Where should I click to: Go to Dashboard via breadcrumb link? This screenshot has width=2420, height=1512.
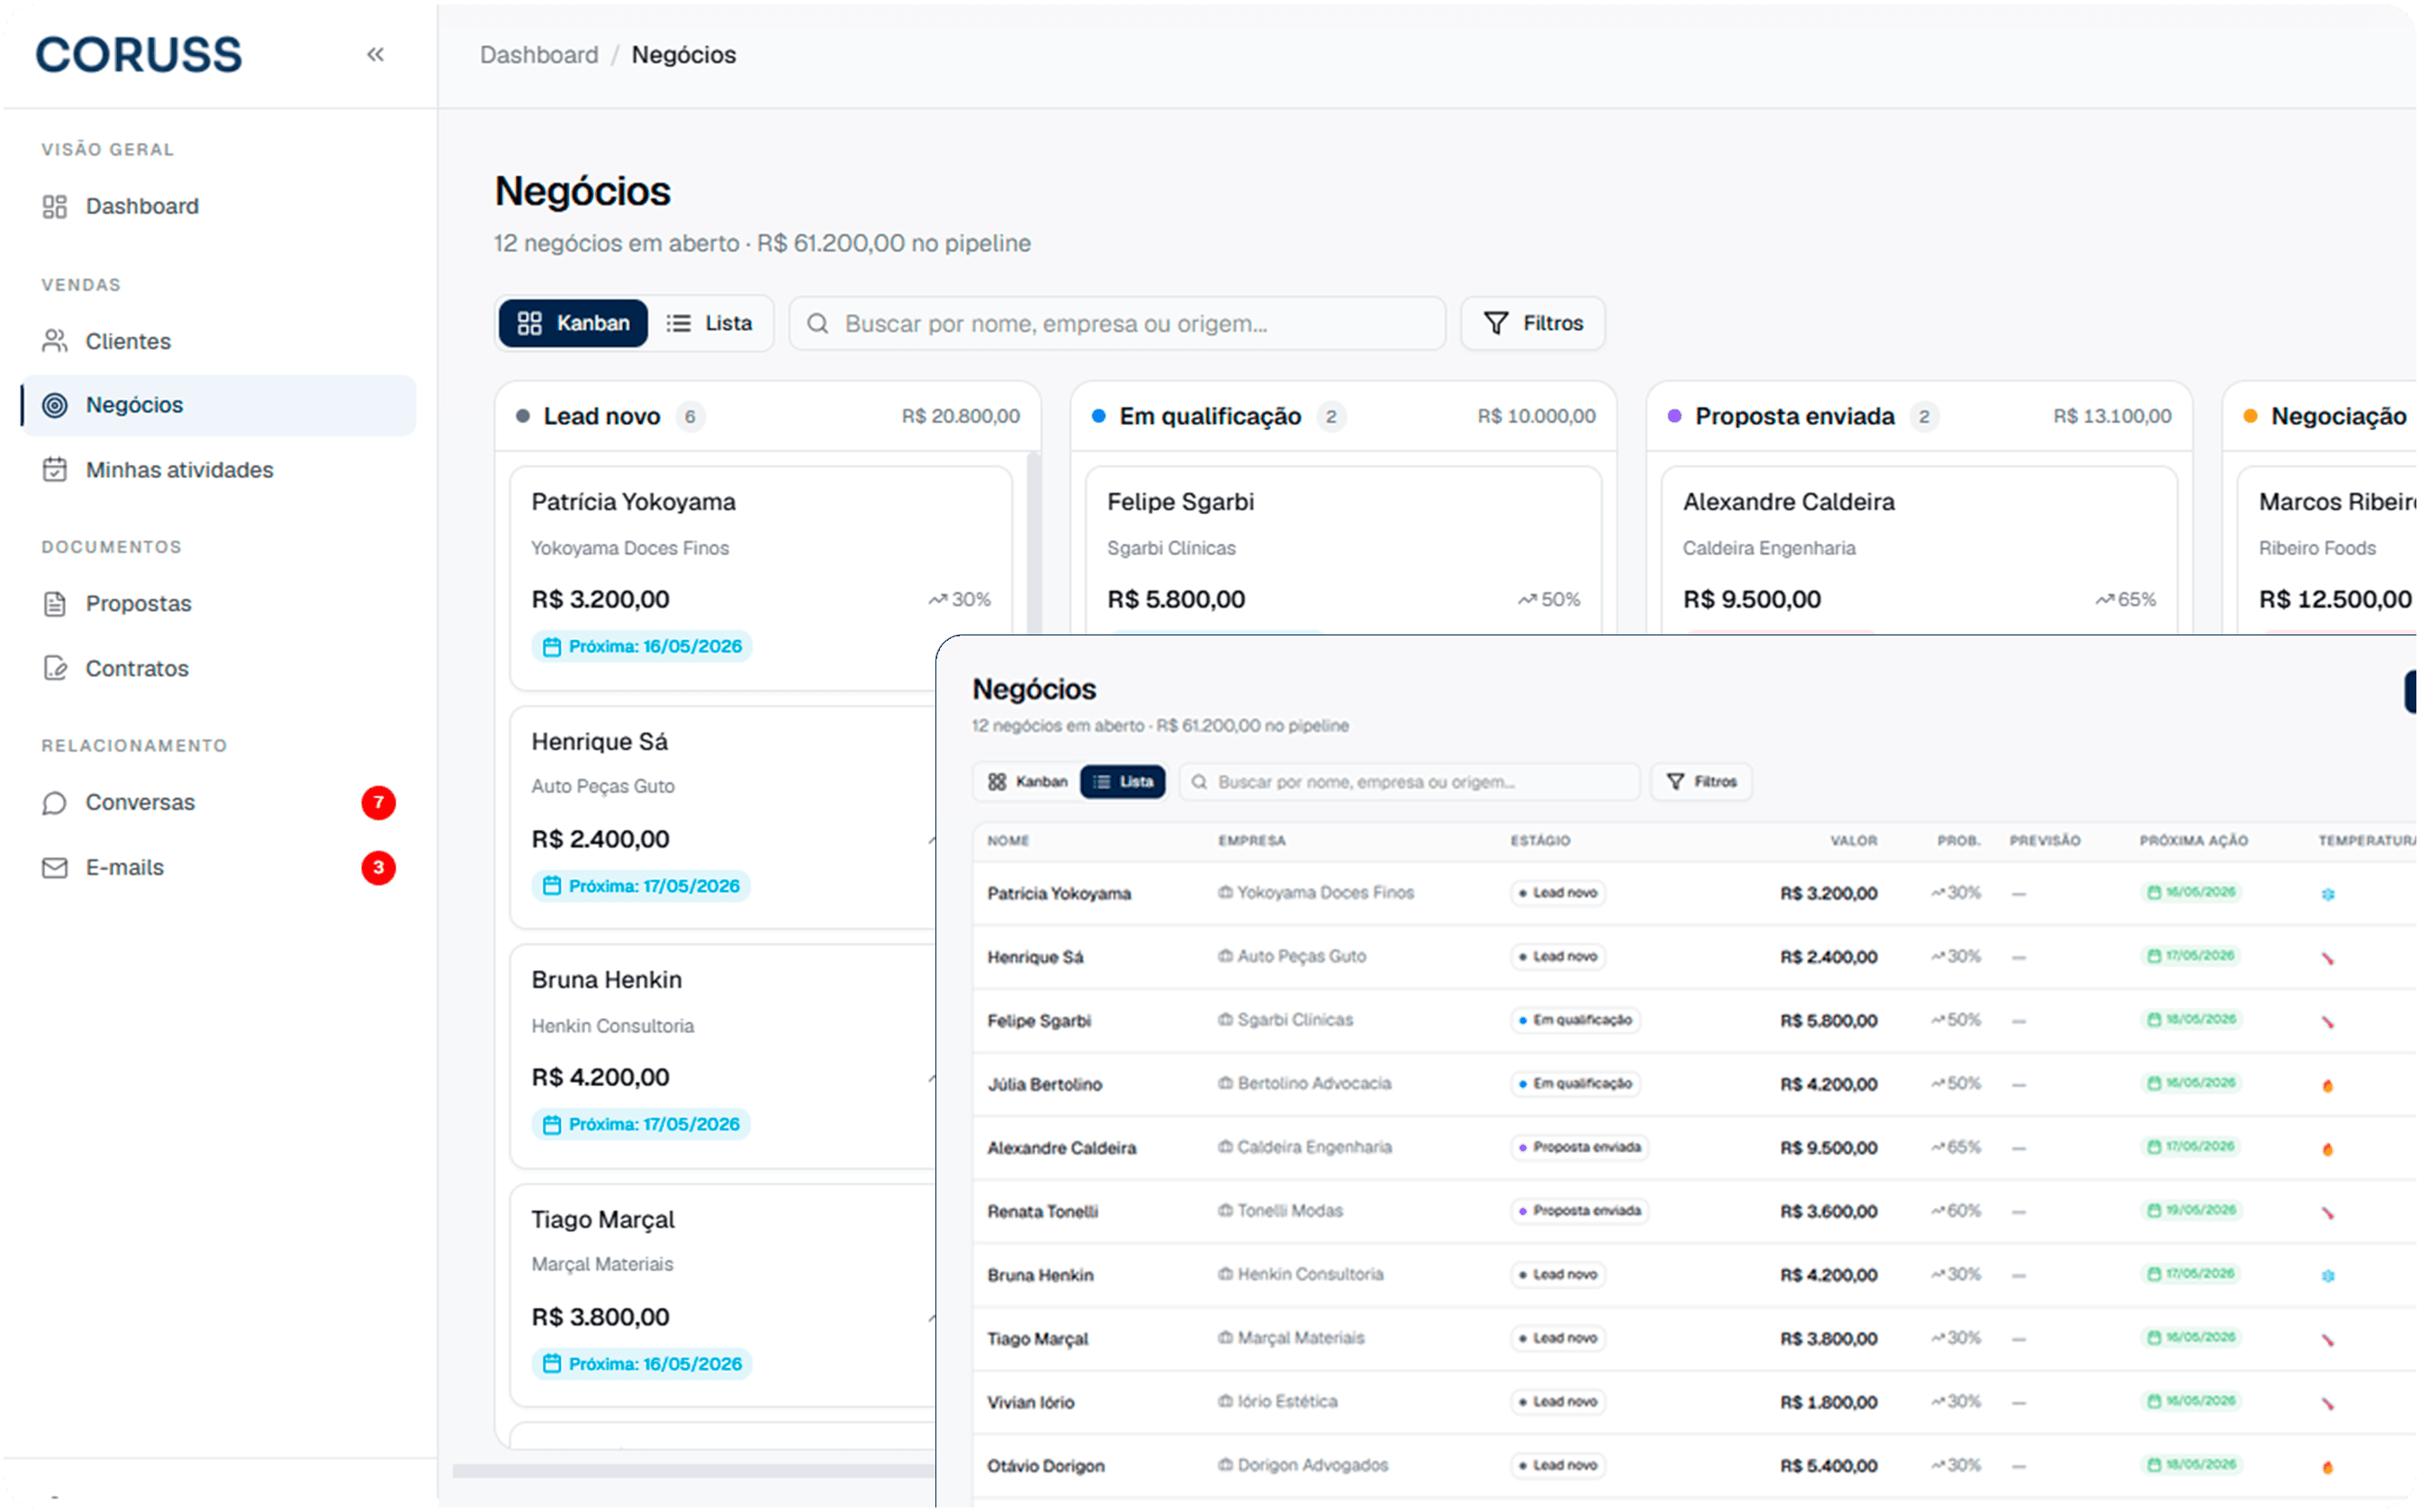(x=539, y=55)
